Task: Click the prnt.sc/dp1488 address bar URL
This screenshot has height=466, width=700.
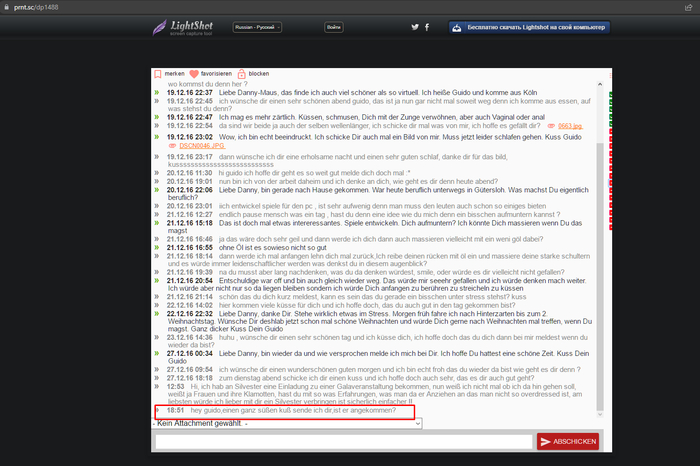Action: 36,7
